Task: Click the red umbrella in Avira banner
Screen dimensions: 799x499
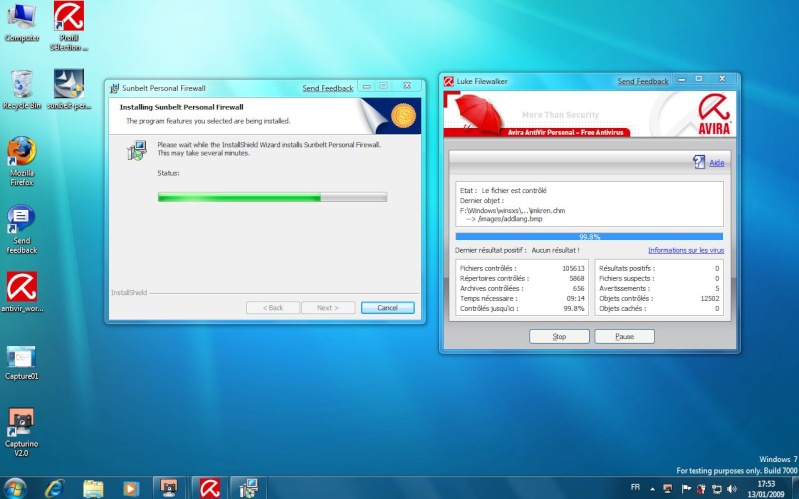Action: 478,113
